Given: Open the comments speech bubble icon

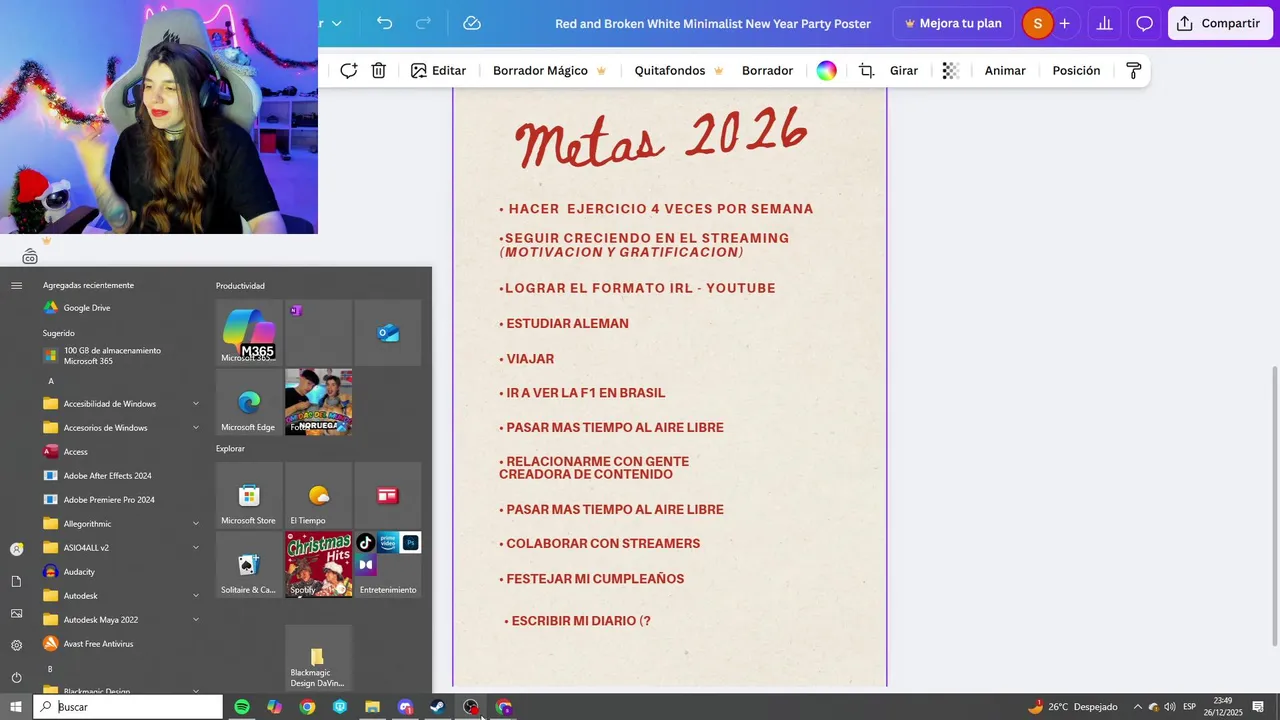Looking at the screenshot, I should click(x=1145, y=23).
